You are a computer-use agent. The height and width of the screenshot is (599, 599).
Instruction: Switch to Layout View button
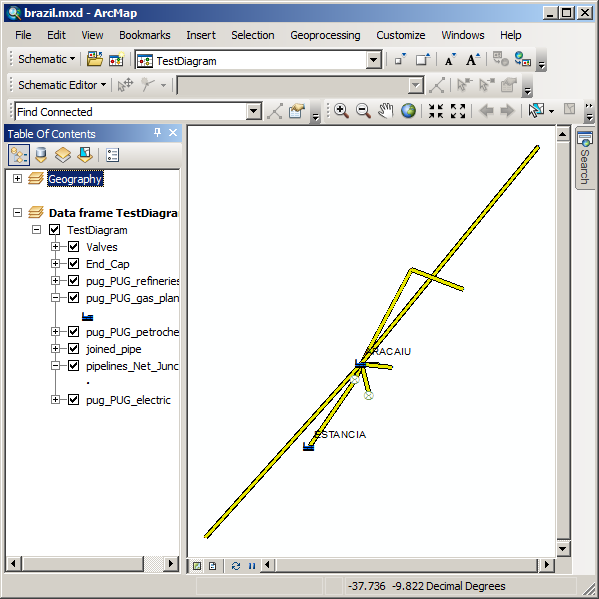point(213,566)
